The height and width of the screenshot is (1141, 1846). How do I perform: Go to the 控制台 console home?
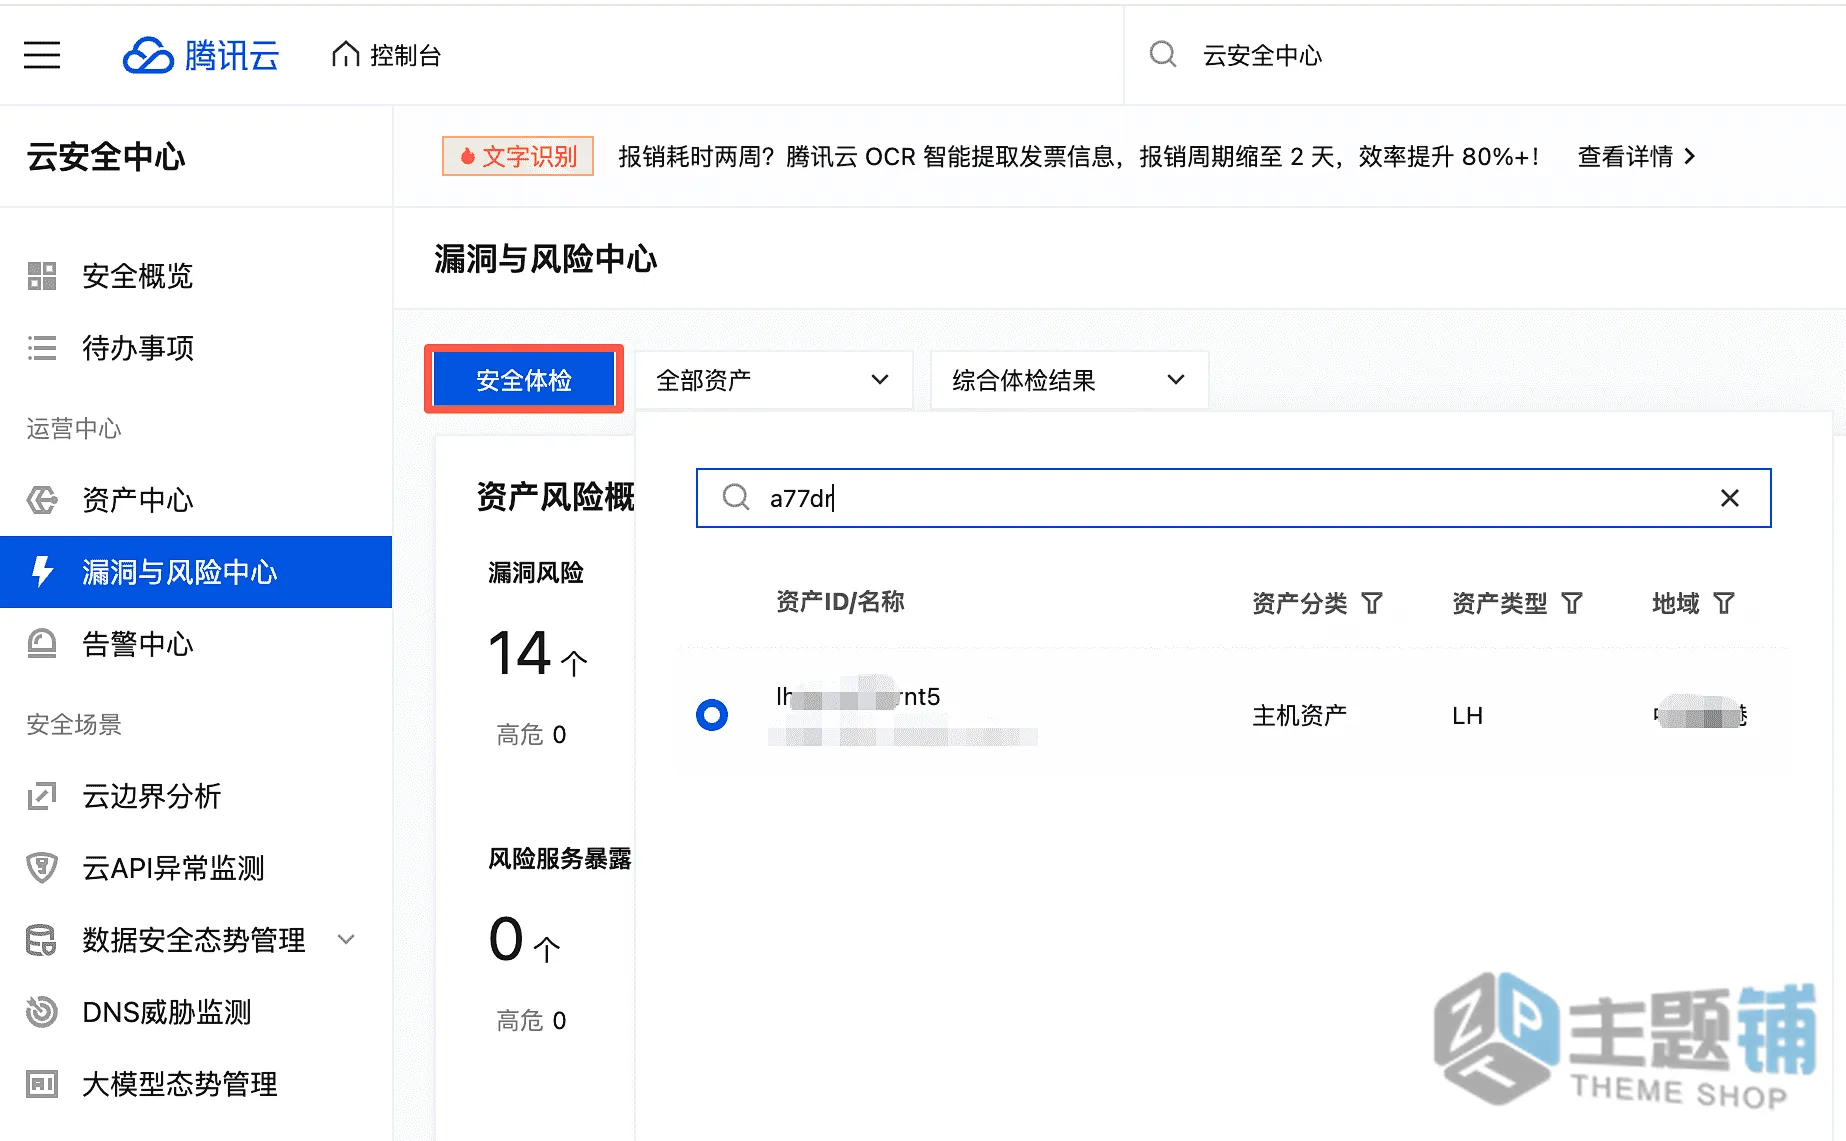tap(387, 55)
